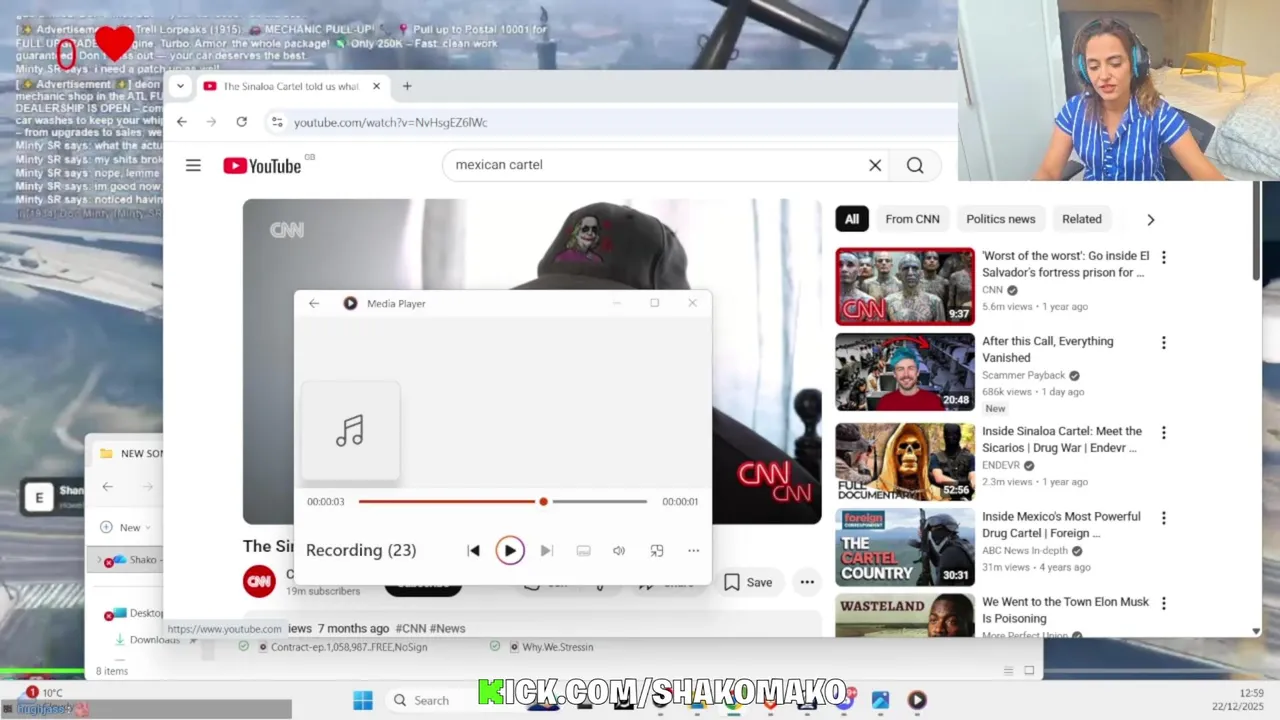Click Scammer Payback thumbnail 20:48

click(905, 372)
